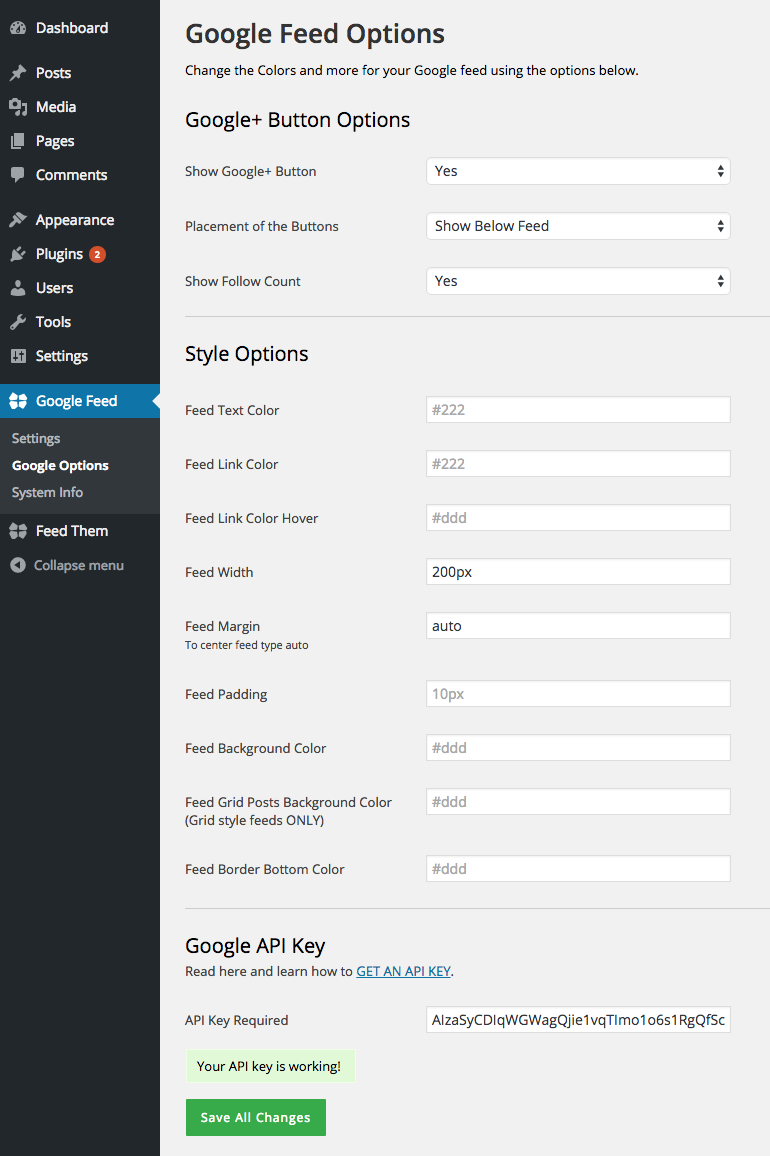Click the Comments speech bubble icon
This screenshot has height=1156, width=770.
coord(18,175)
